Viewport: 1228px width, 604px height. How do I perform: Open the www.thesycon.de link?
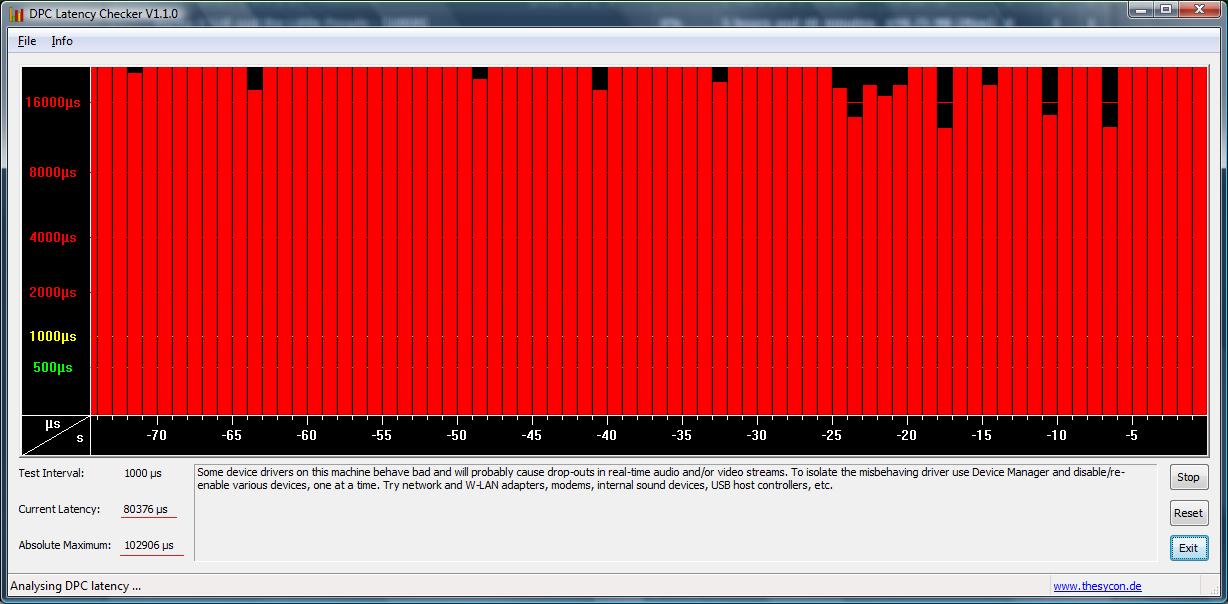pyautogui.click(x=1097, y=586)
